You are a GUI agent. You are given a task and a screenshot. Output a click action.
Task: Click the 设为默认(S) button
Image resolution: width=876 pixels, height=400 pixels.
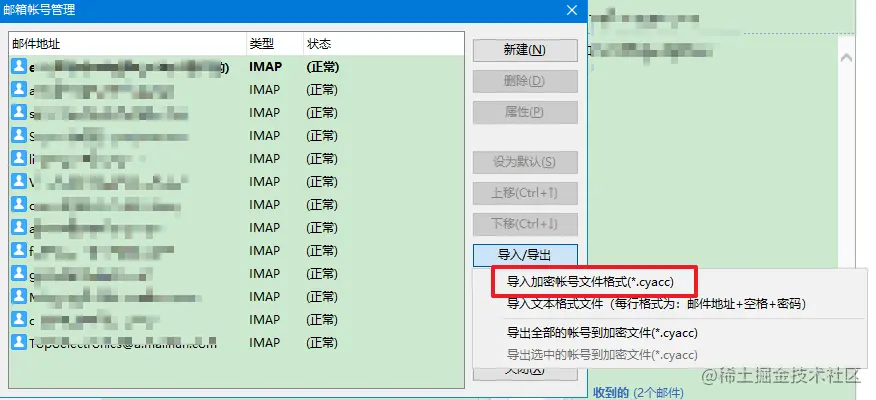click(525, 163)
